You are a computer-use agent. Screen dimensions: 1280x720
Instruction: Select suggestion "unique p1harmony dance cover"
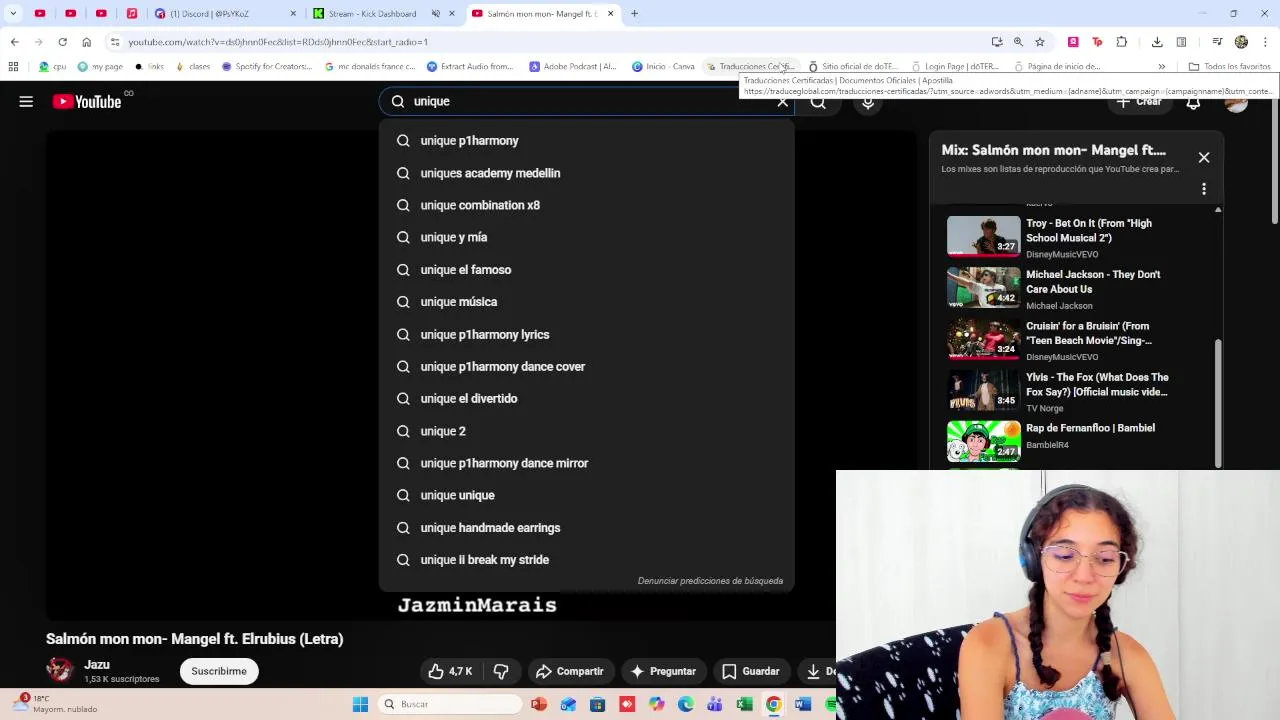coord(587,366)
